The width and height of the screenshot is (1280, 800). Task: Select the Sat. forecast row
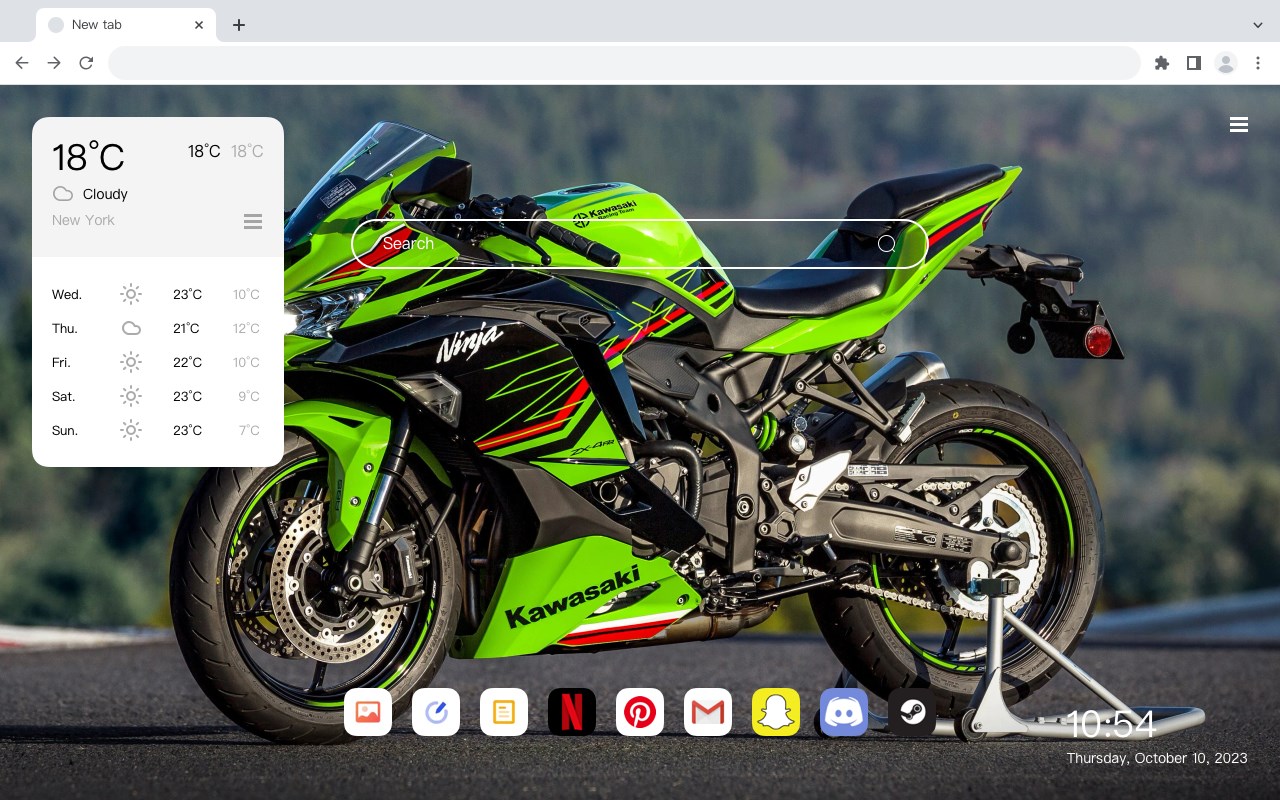point(157,396)
